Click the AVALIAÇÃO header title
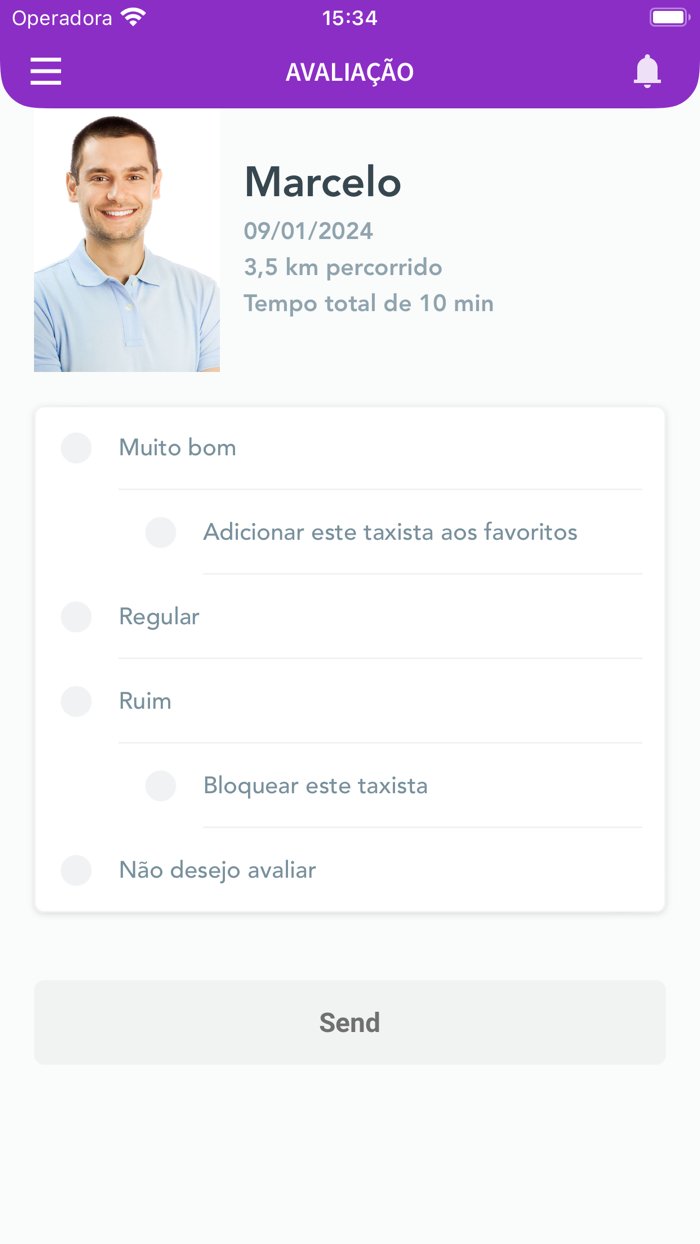The width and height of the screenshot is (700, 1244). point(349,71)
